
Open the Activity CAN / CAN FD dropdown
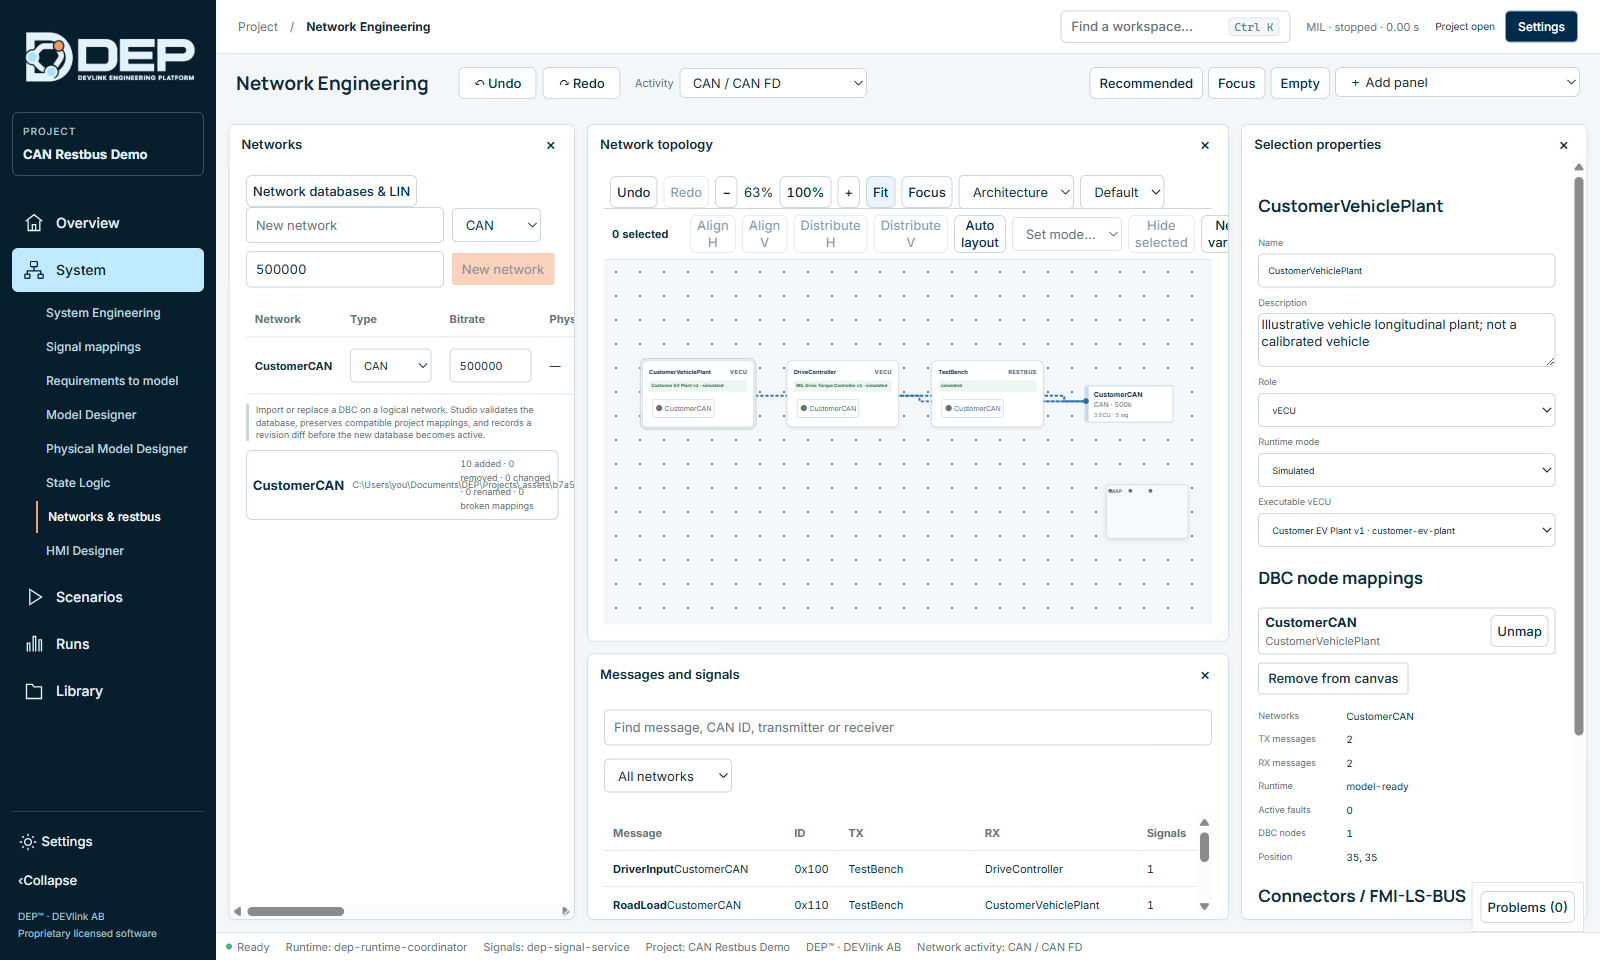(773, 83)
